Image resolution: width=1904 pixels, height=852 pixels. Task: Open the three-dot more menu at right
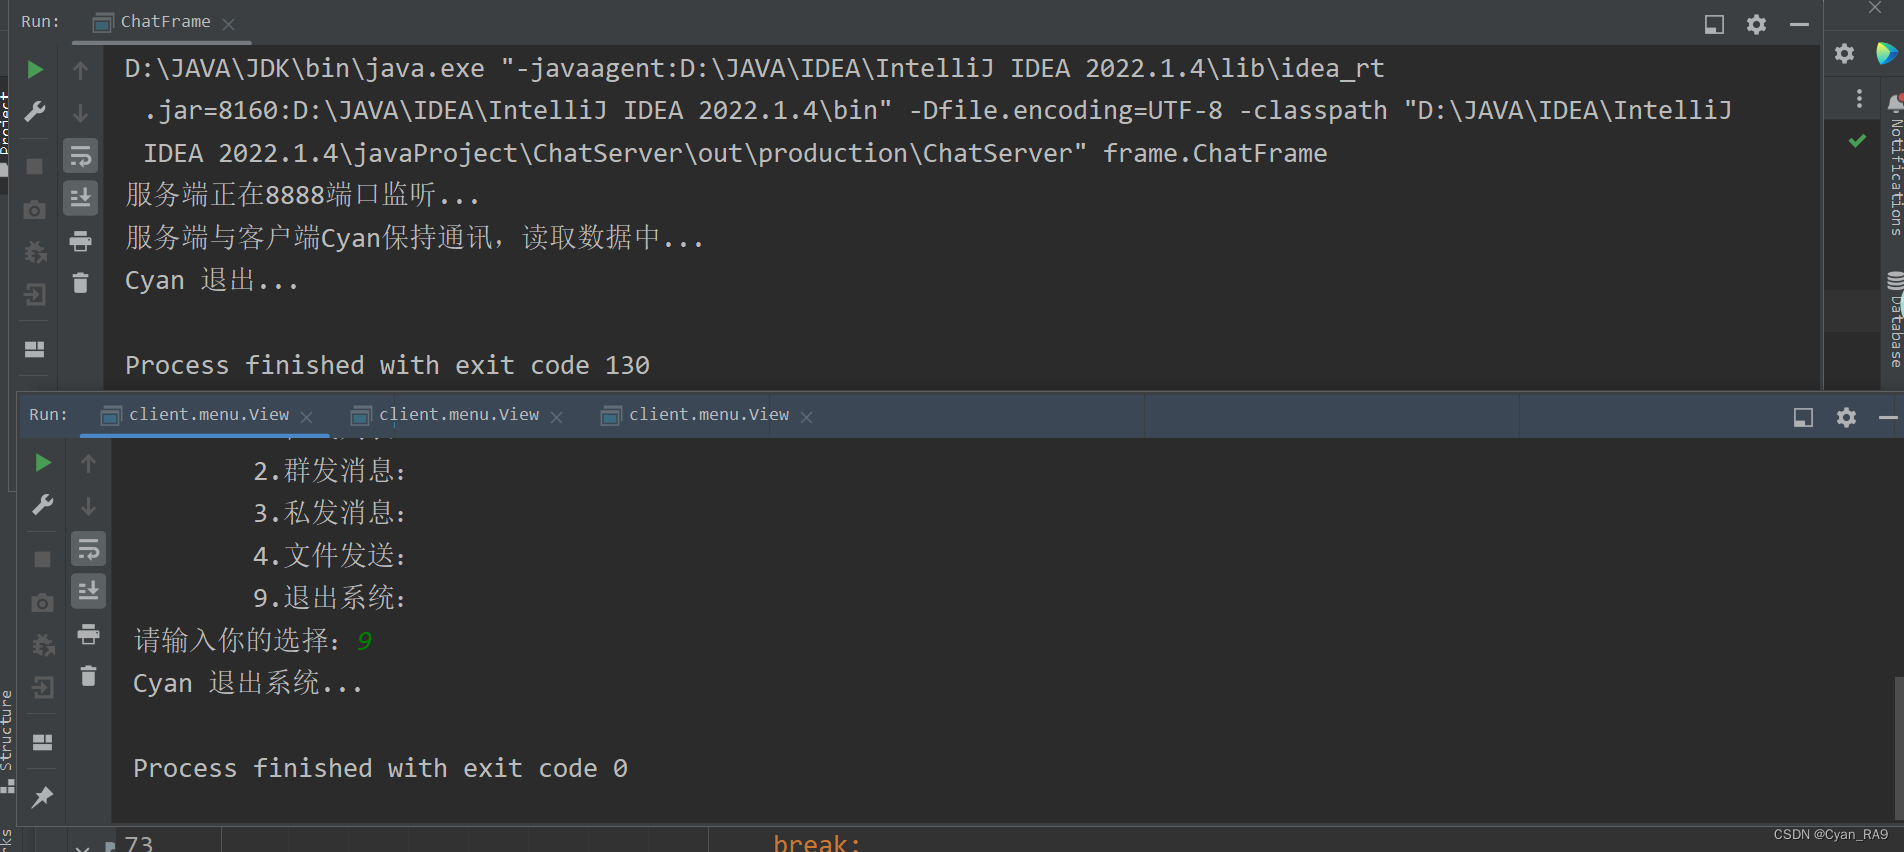pyautogui.click(x=1859, y=98)
